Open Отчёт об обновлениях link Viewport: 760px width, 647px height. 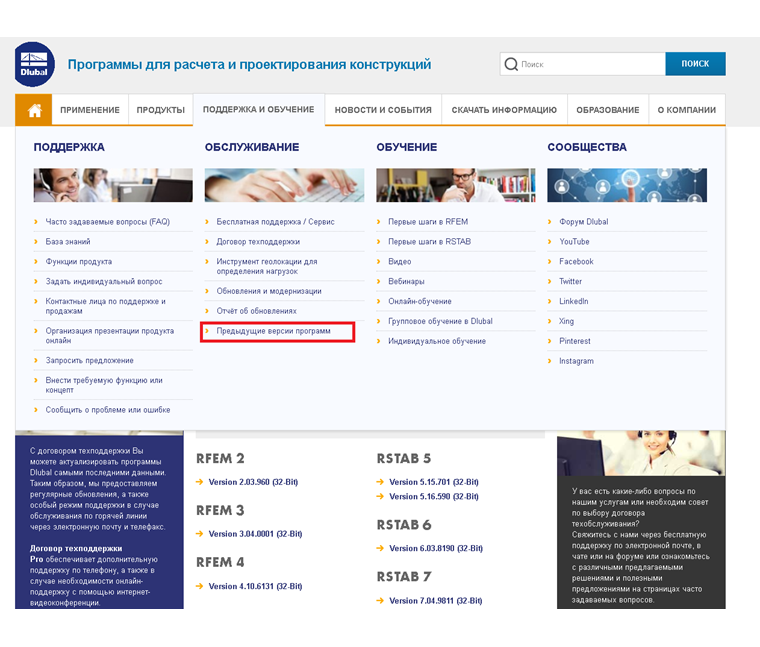256,311
